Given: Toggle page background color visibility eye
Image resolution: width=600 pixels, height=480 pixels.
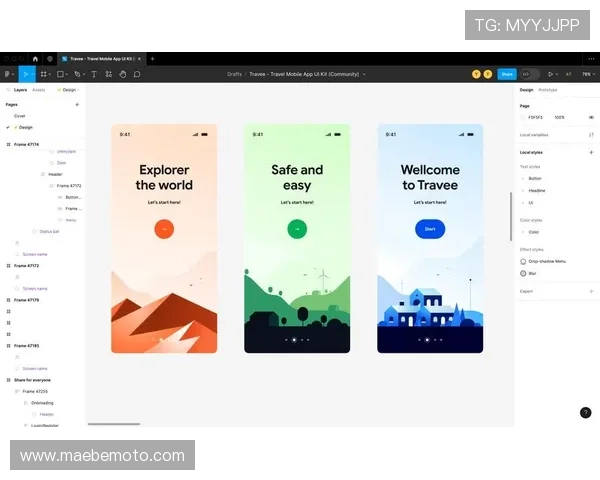Looking at the screenshot, I should [x=590, y=117].
